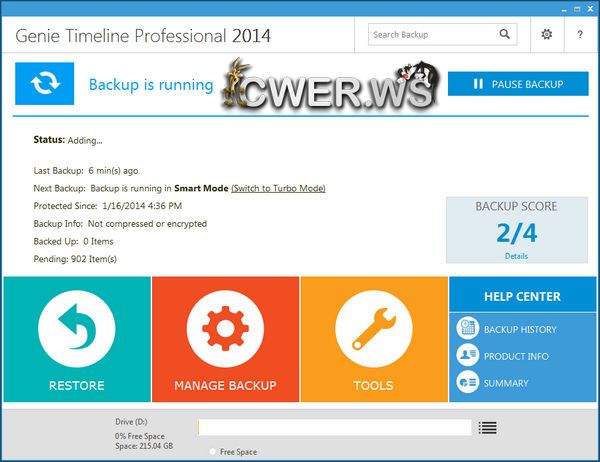This screenshot has width=600, height=462.
Task: Click the Backup History calendar icon
Action: [x=467, y=328]
